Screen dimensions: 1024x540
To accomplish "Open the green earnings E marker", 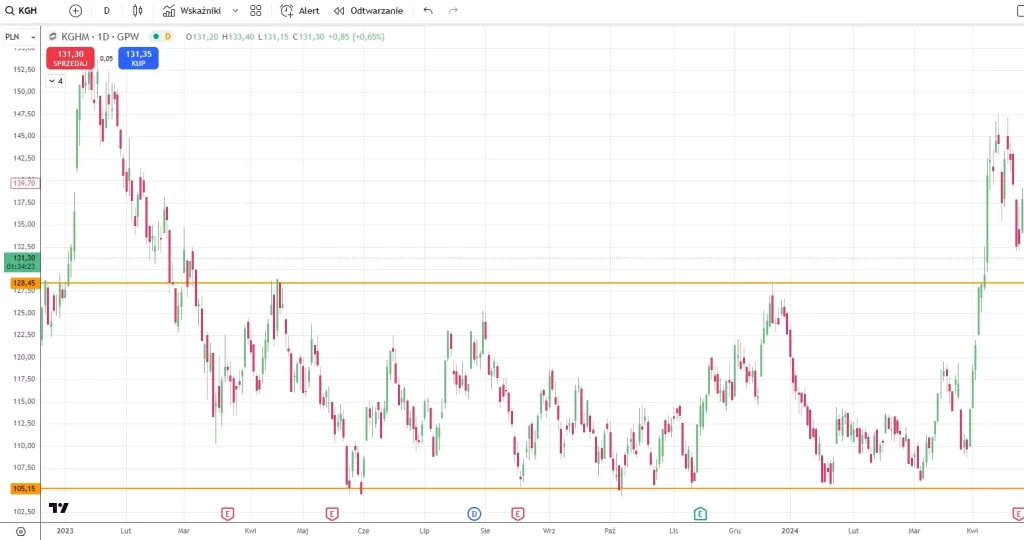I will click(700, 514).
